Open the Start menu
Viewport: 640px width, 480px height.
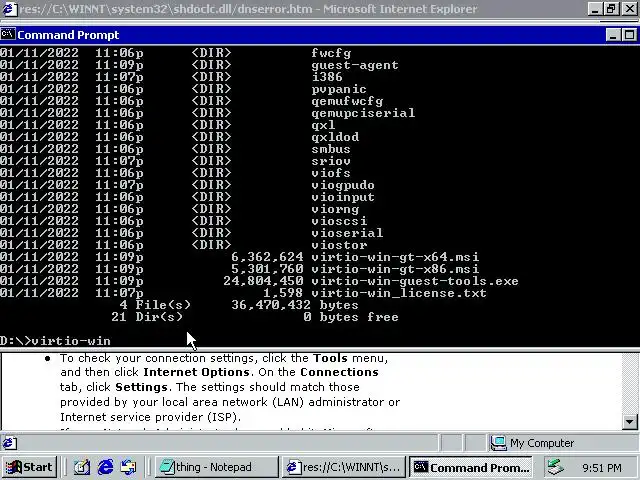29,467
